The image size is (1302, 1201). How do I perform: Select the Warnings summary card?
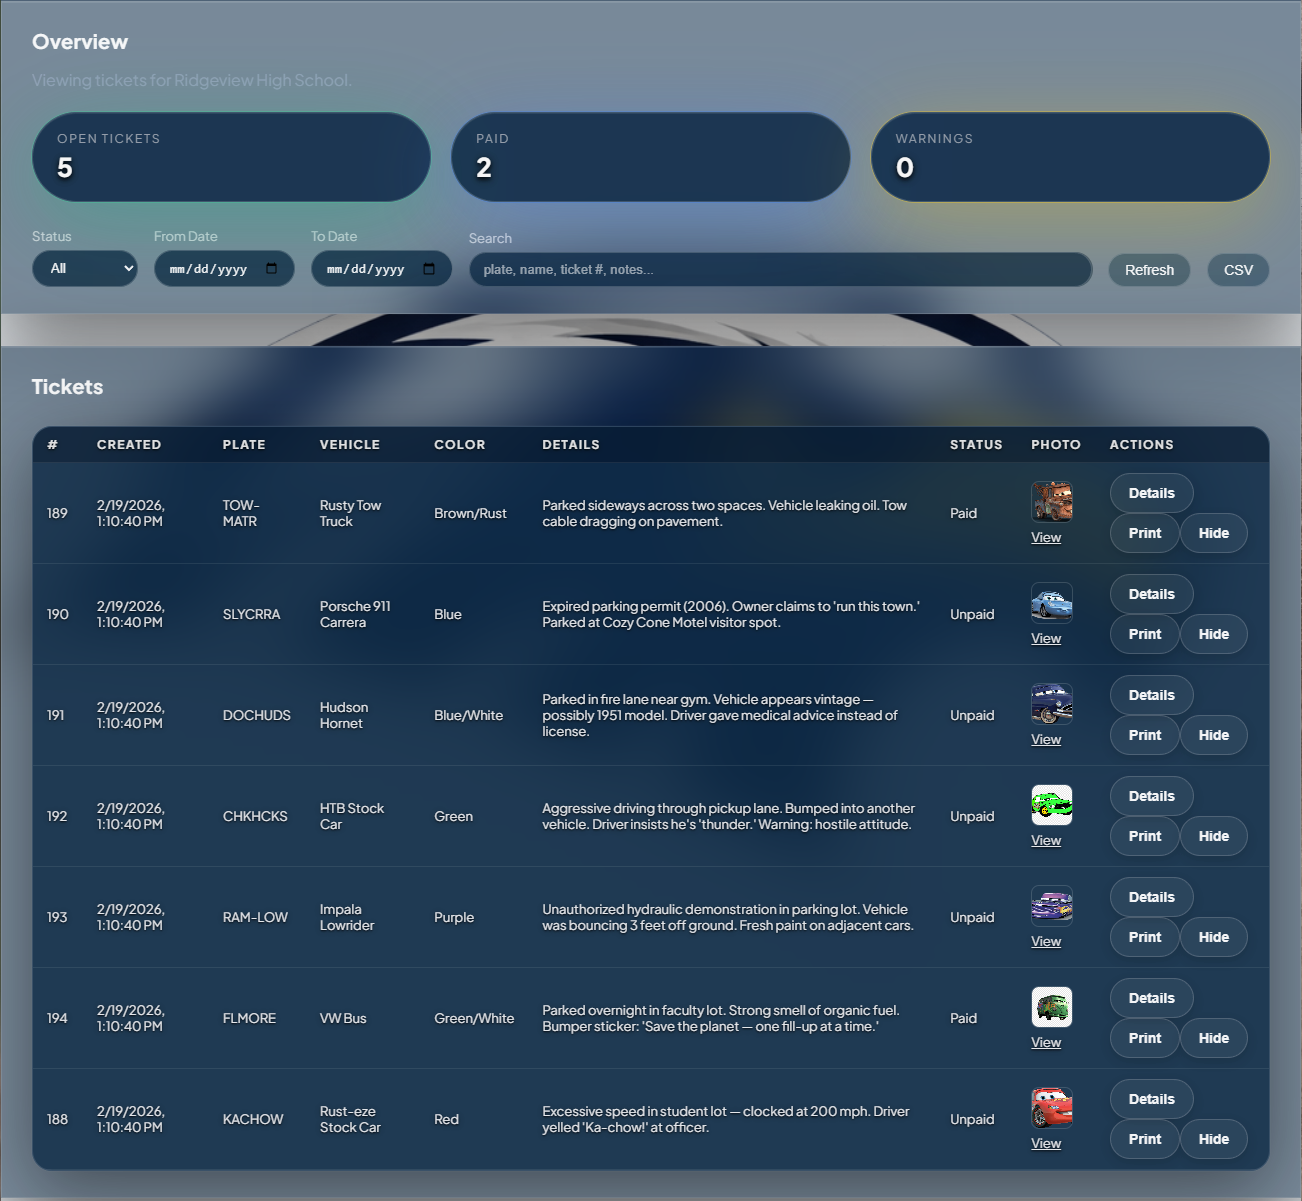(1069, 157)
